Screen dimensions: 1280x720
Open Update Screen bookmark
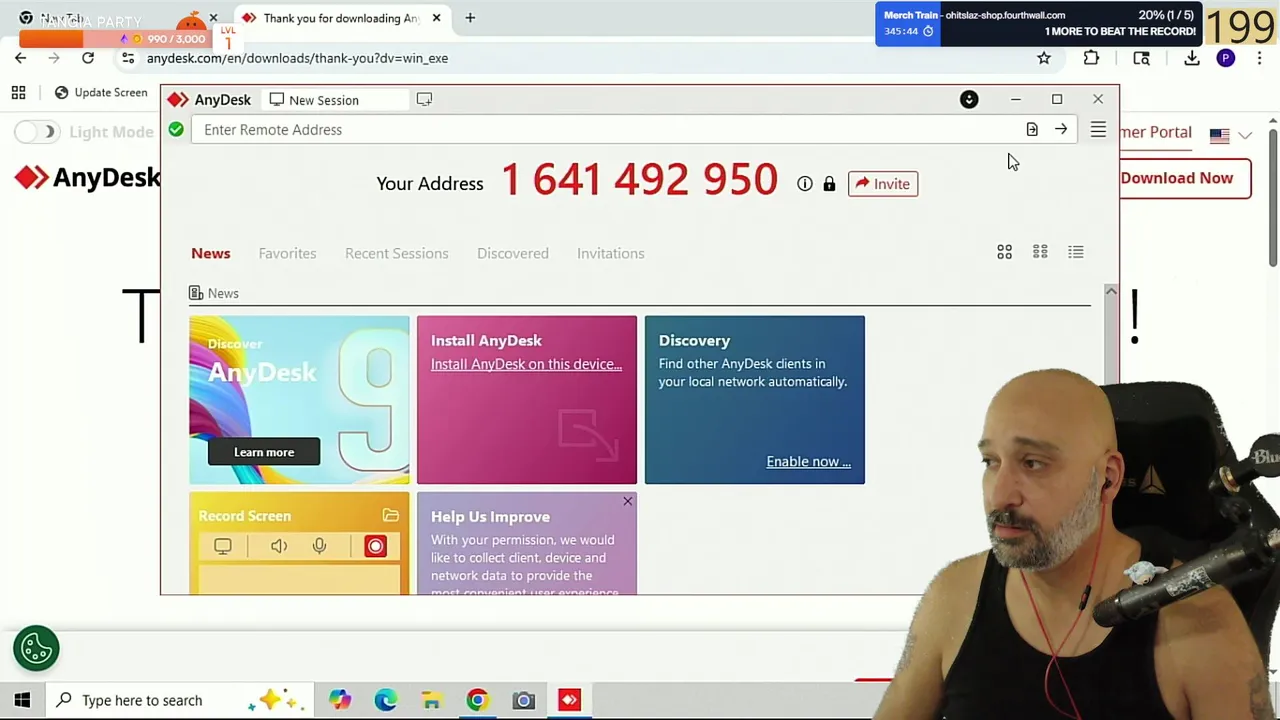[x=101, y=93]
